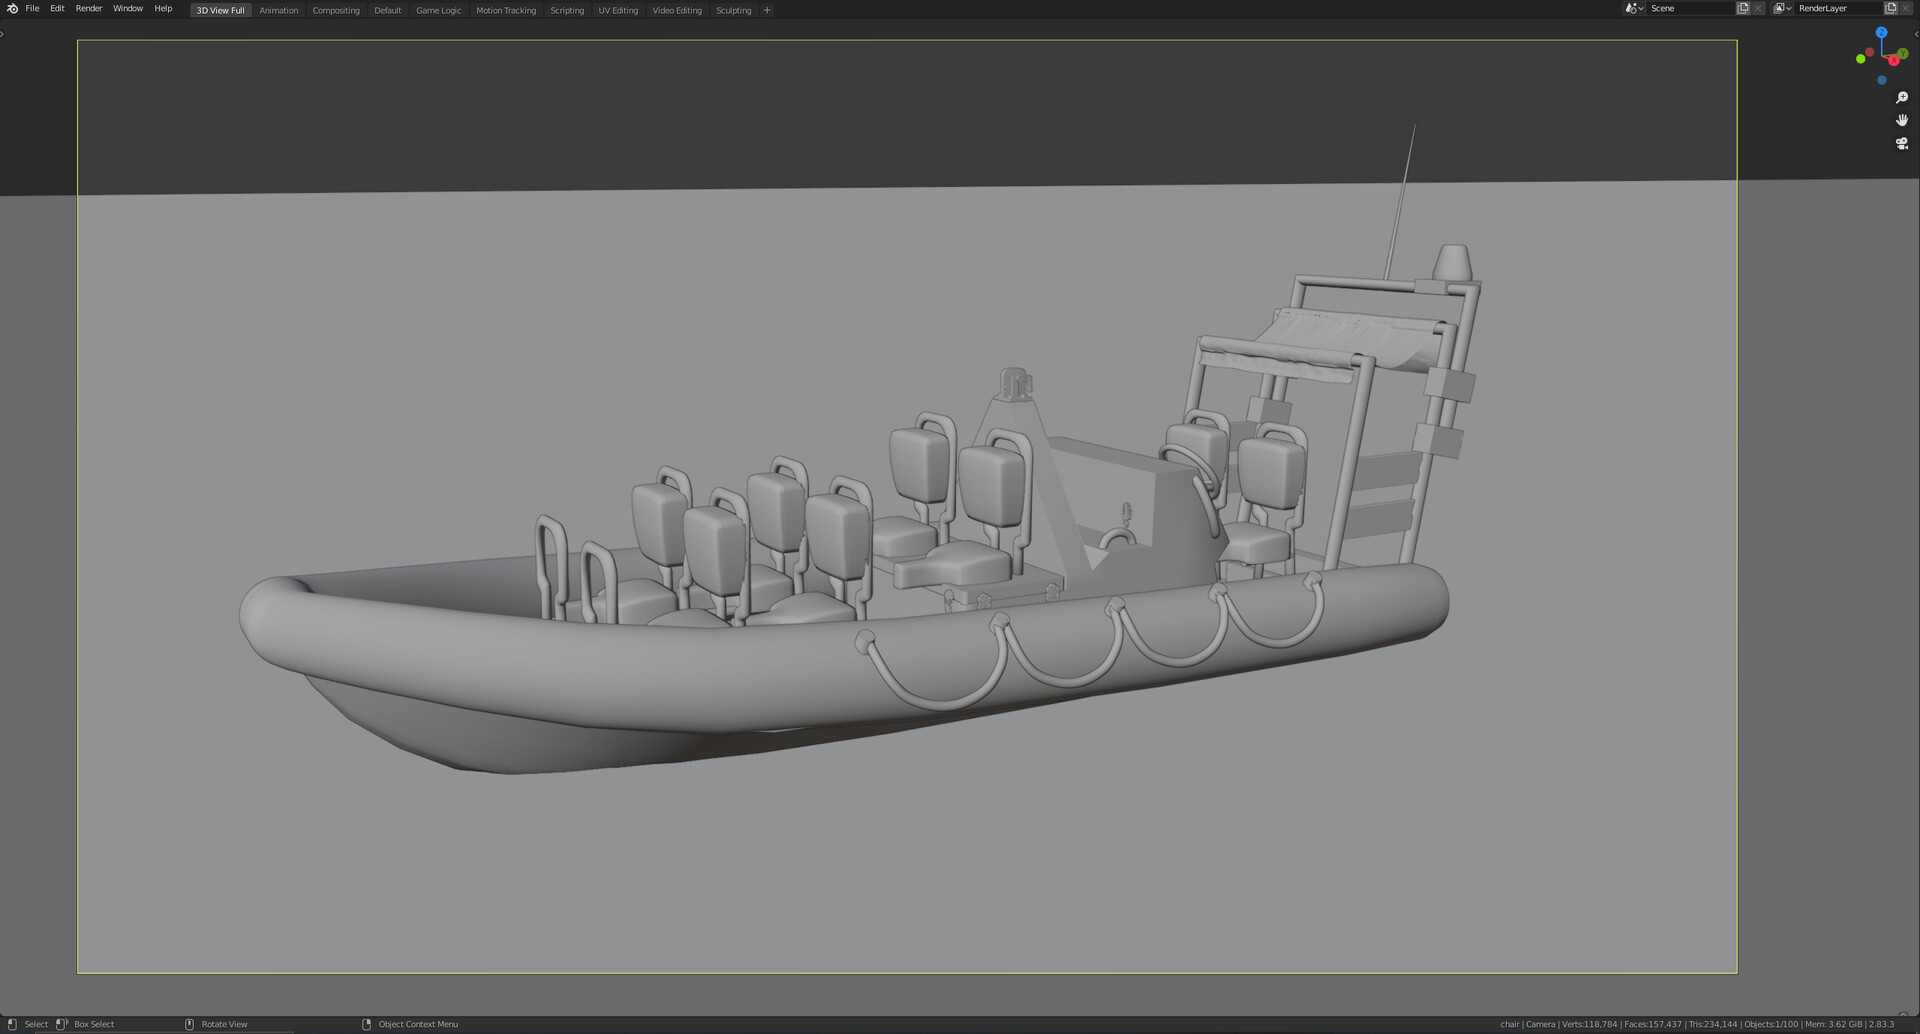Screen dimensions: 1920x1034
Task: Click the zoom magnifier viewport icon
Action: click(1901, 98)
